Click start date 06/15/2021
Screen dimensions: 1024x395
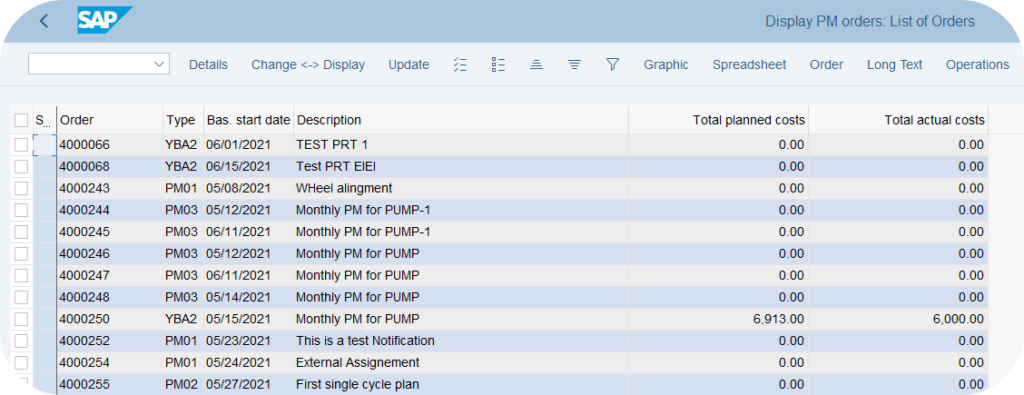tap(238, 166)
